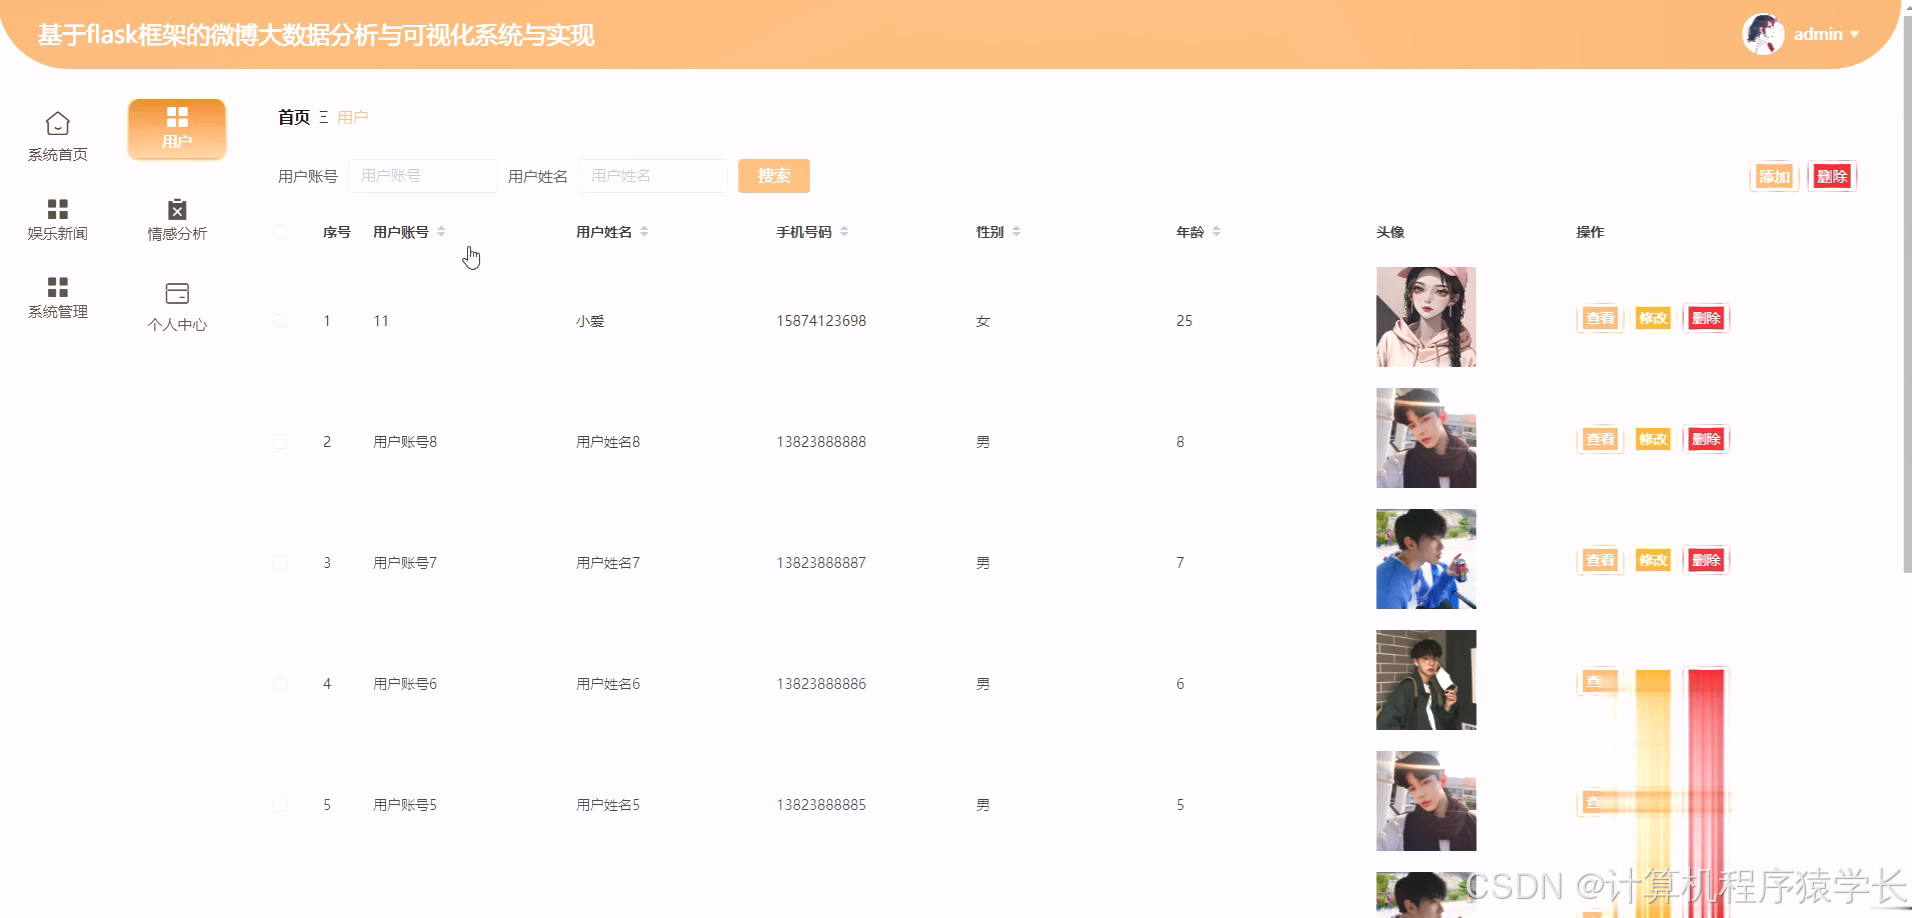Open the 个人中心 profile icon
The width and height of the screenshot is (1912, 918).
click(176, 292)
